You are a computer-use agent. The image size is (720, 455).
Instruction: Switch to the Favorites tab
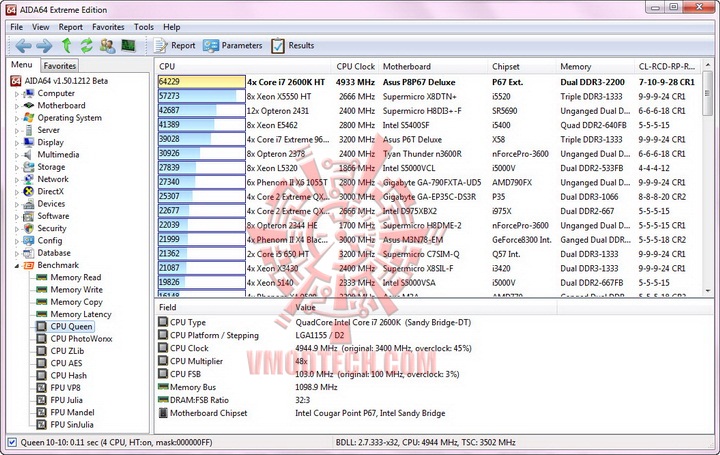coord(60,66)
